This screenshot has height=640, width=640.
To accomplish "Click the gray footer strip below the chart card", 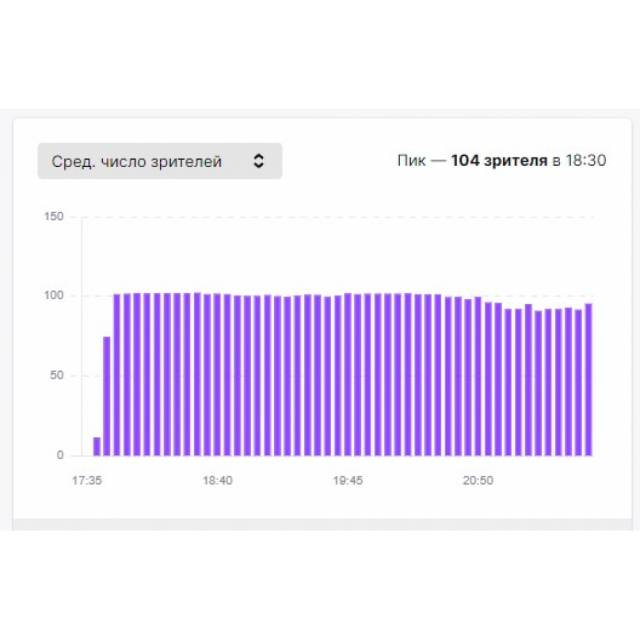I will pyautogui.click(x=322, y=524).
